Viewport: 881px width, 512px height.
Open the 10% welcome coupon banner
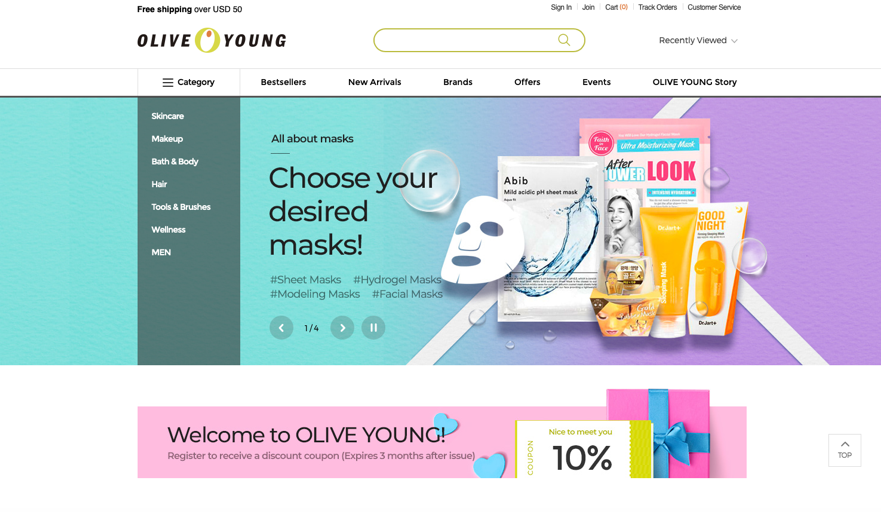[442, 442]
